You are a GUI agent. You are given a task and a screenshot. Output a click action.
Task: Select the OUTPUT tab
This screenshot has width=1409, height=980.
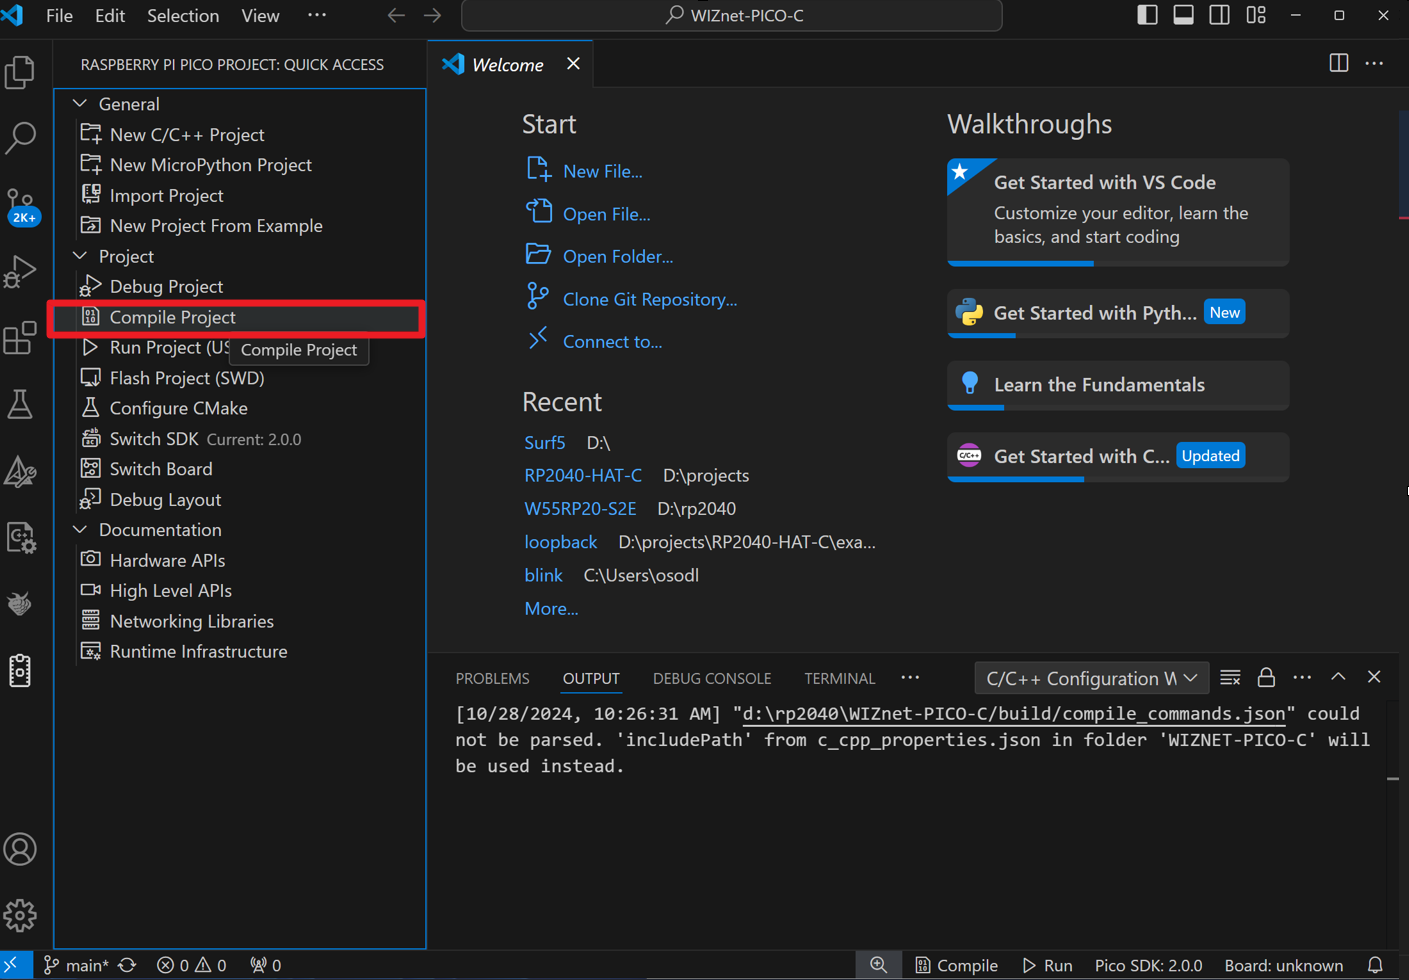[x=591, y=678]
